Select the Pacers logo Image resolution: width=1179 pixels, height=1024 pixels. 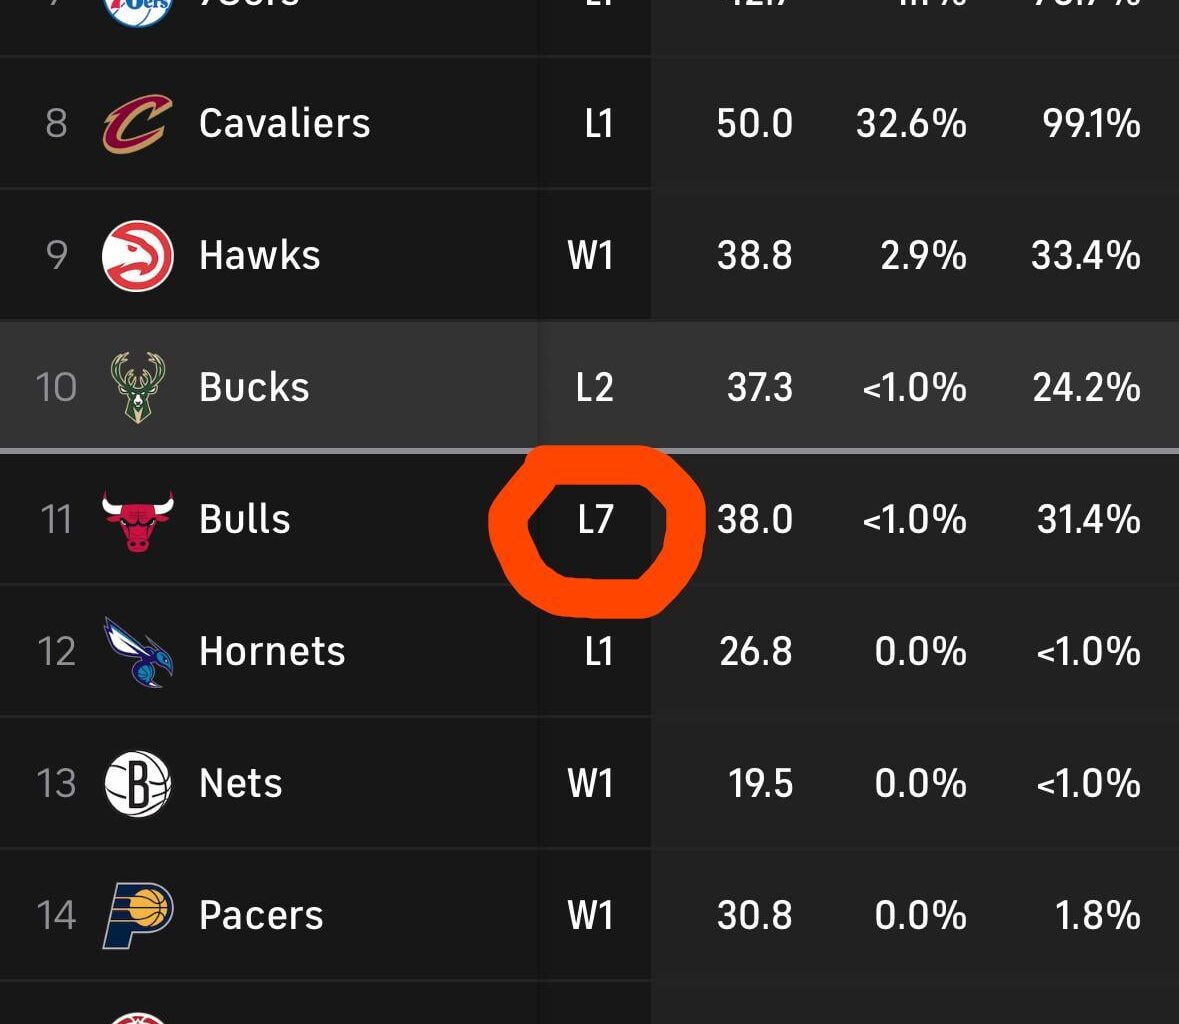[x=137, y=914]
